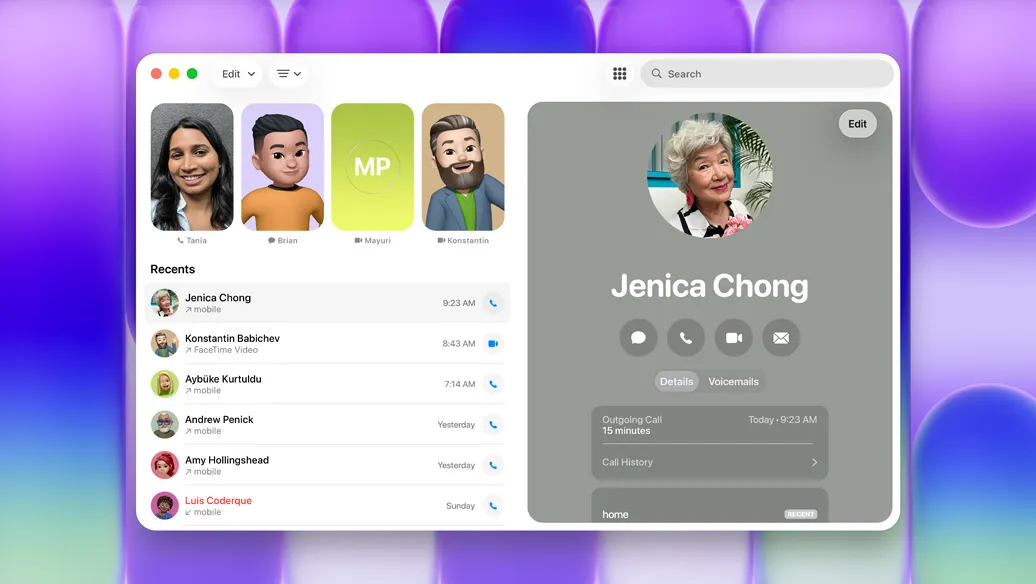Select the Details tab
Image resolution: width=1036 pixels, height=584 pixels.
(677, 382)
